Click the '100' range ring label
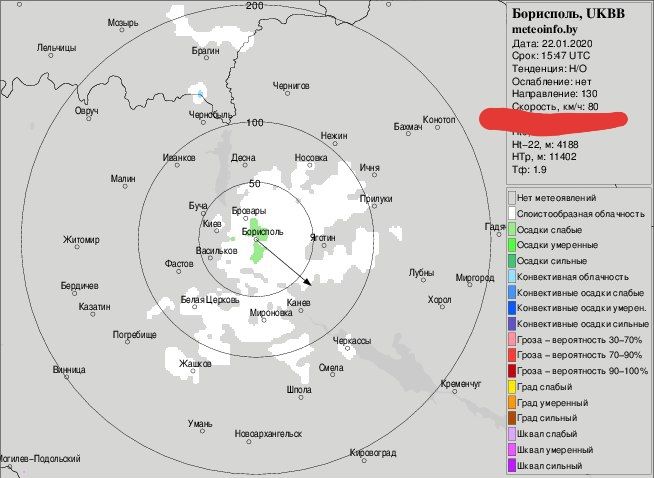The height and width of the screenshot is (478, 654). click(x=255, y=122)
